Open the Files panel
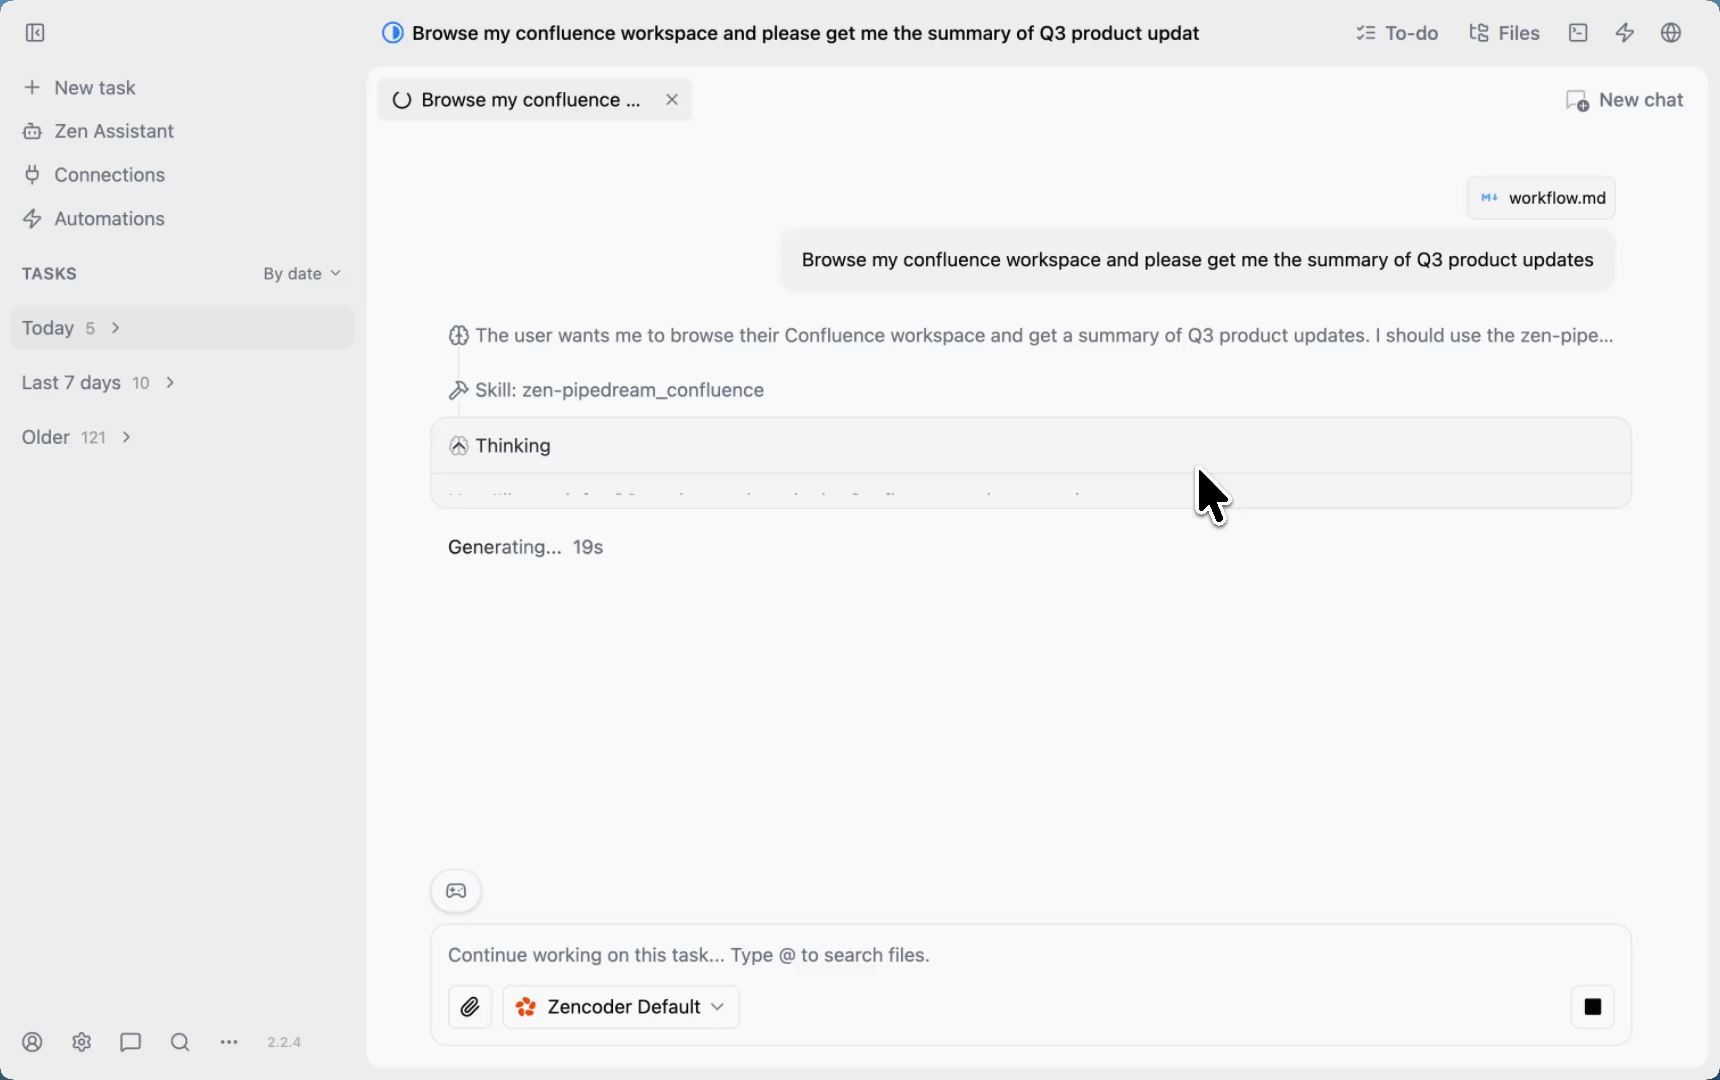The width and height of the screenshot is (1720, 1080). [1504, 33]
